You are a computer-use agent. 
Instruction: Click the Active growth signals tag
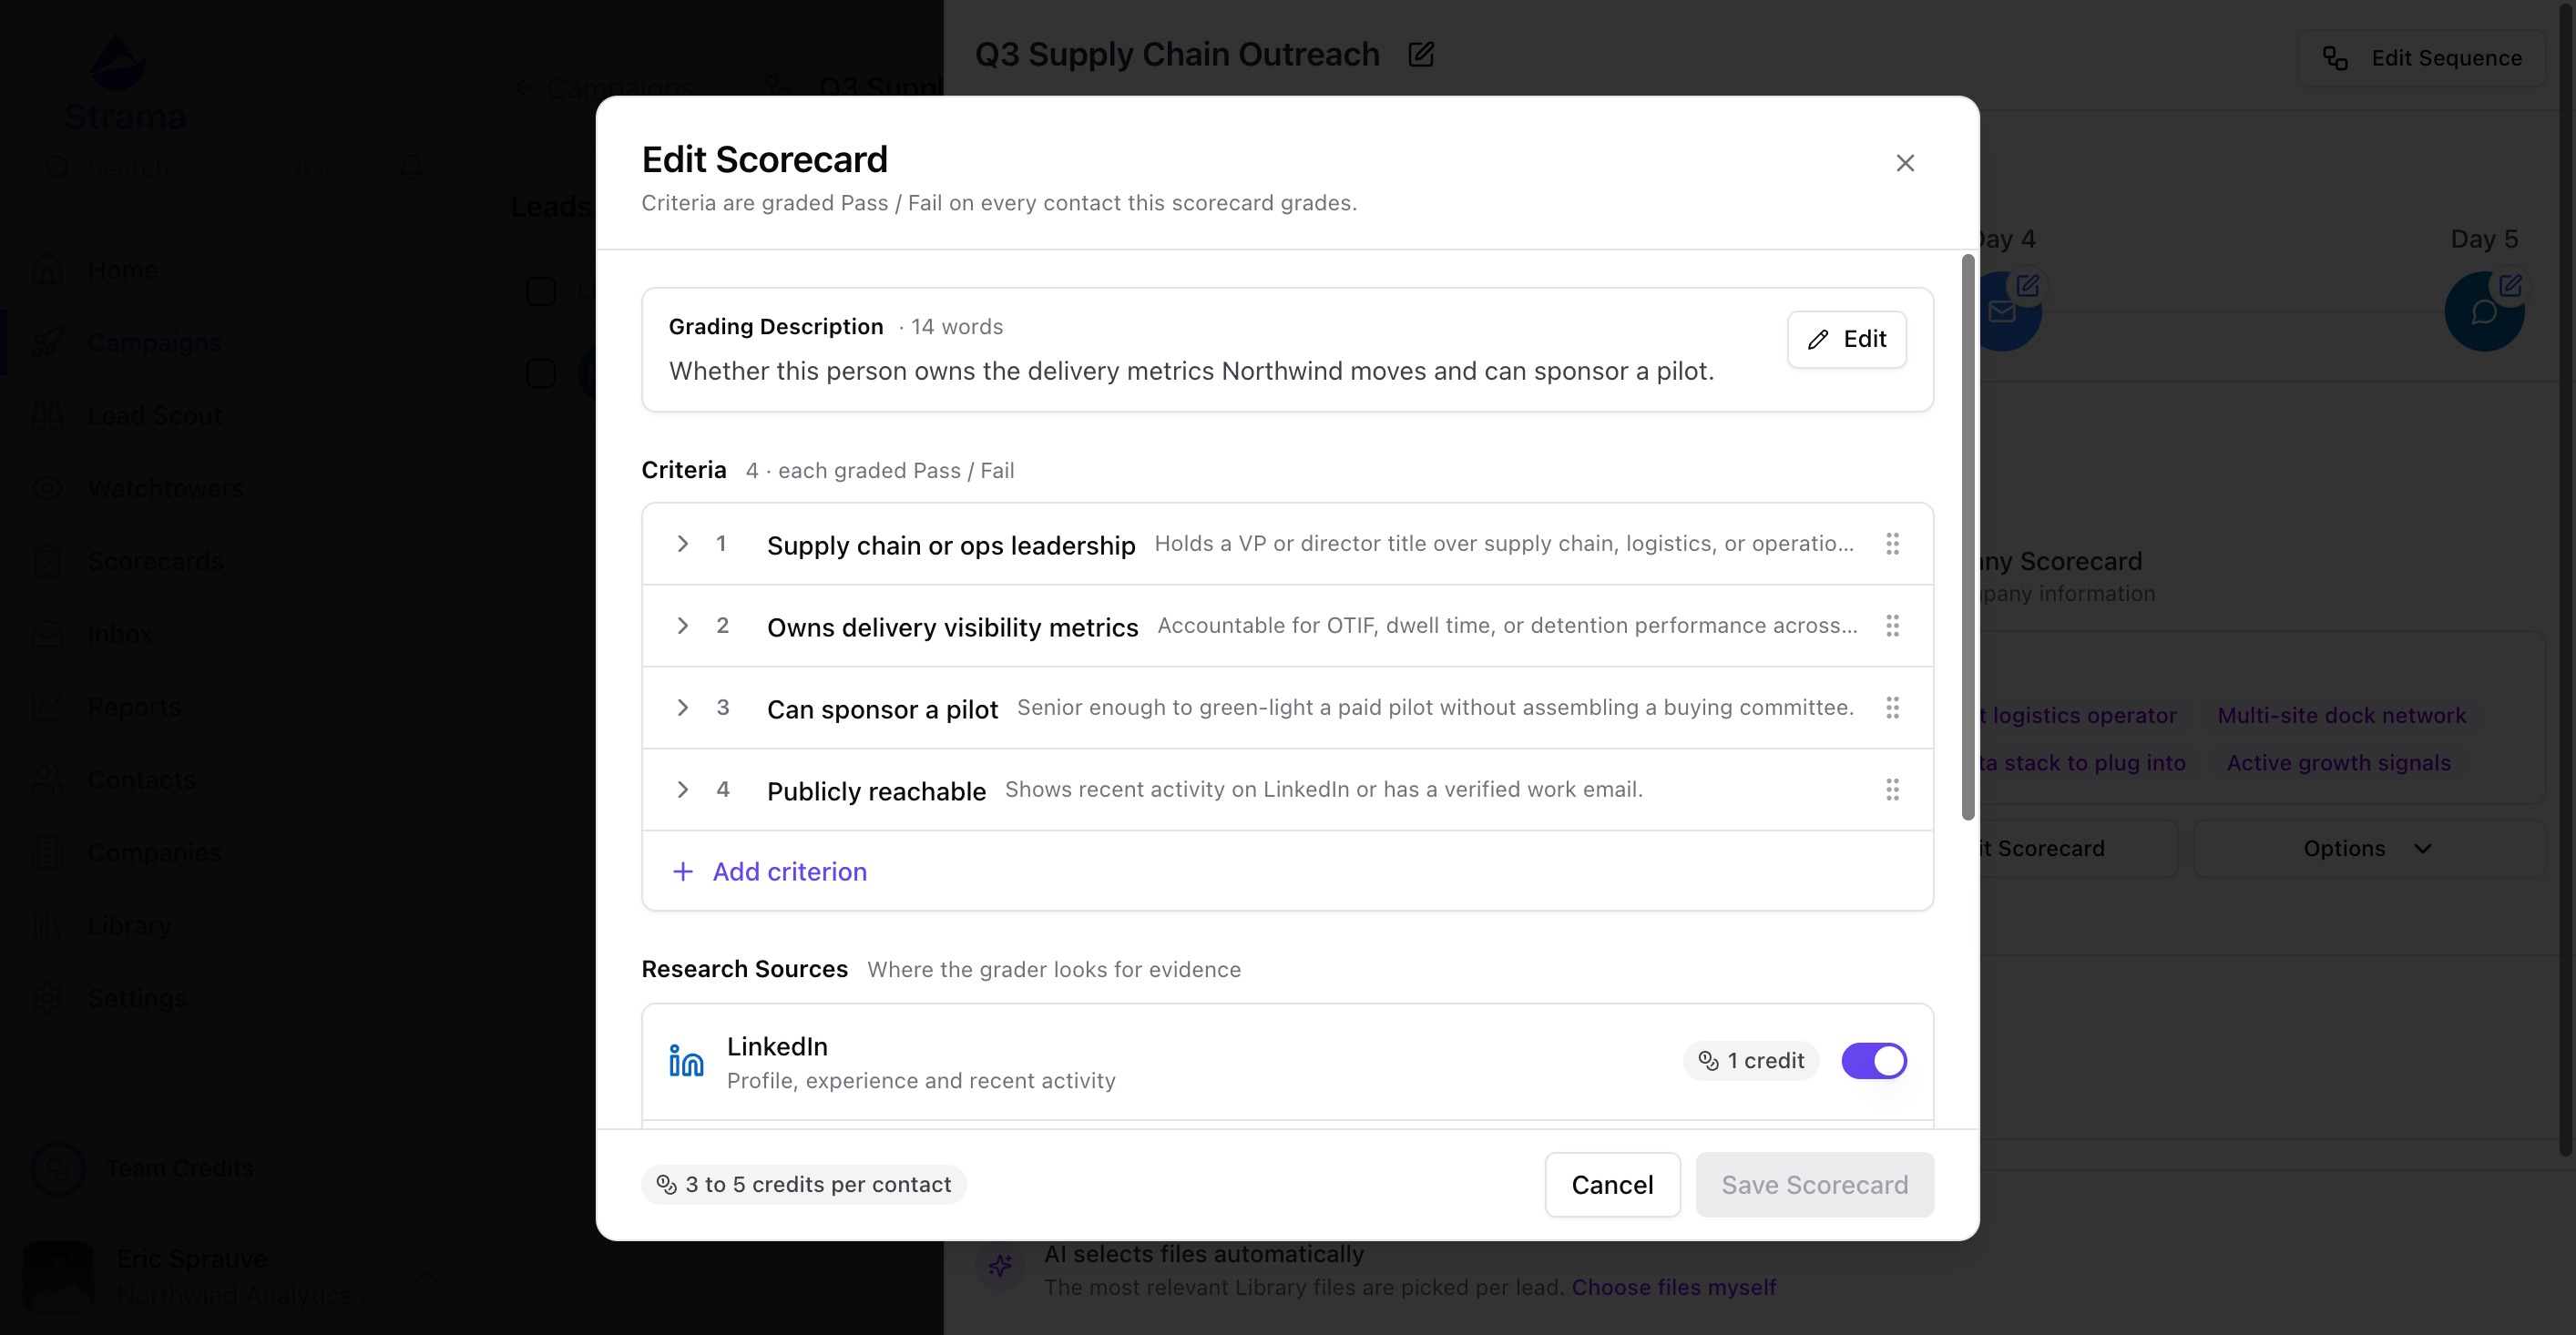(2338, 762)
